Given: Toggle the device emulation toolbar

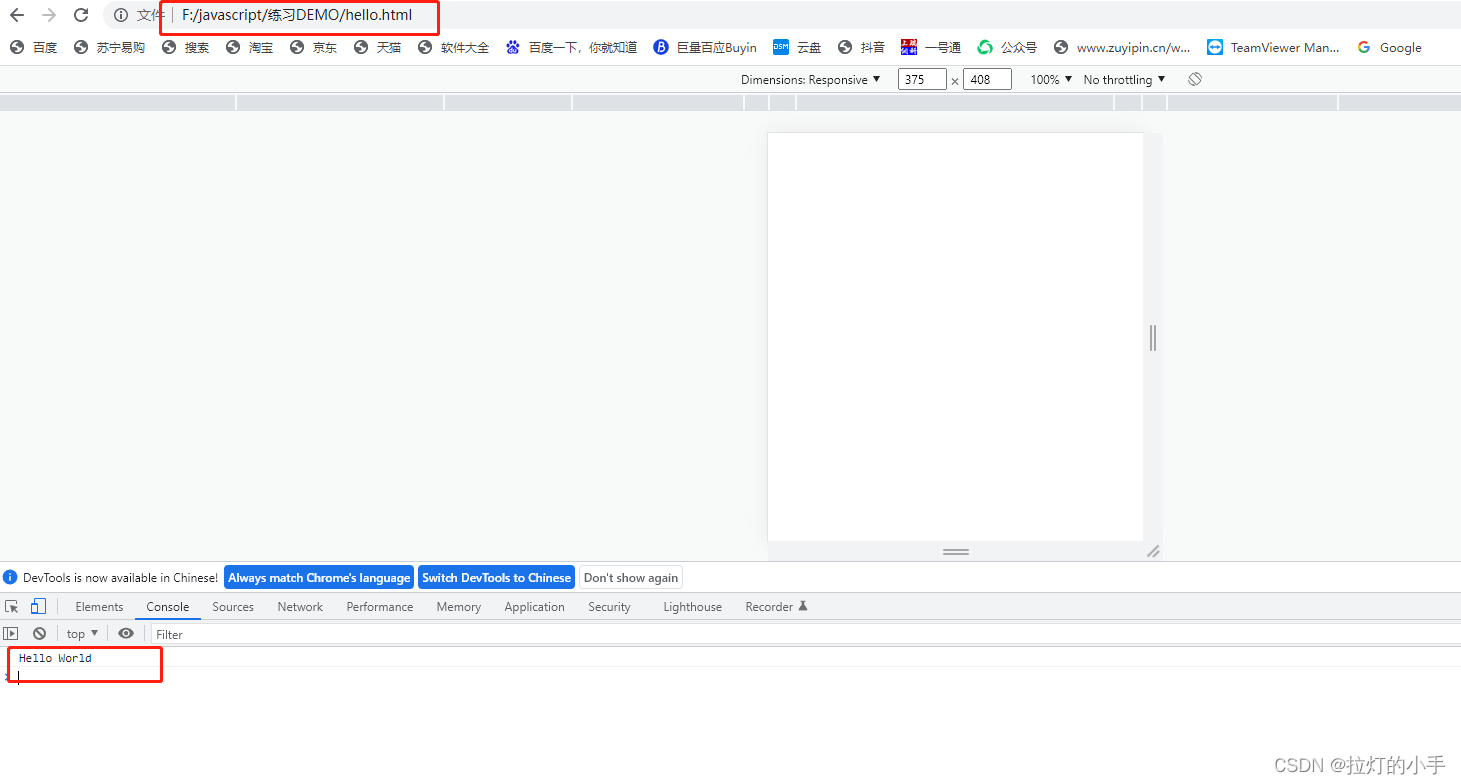Looking at the screenshot, I should coord(38,606).
